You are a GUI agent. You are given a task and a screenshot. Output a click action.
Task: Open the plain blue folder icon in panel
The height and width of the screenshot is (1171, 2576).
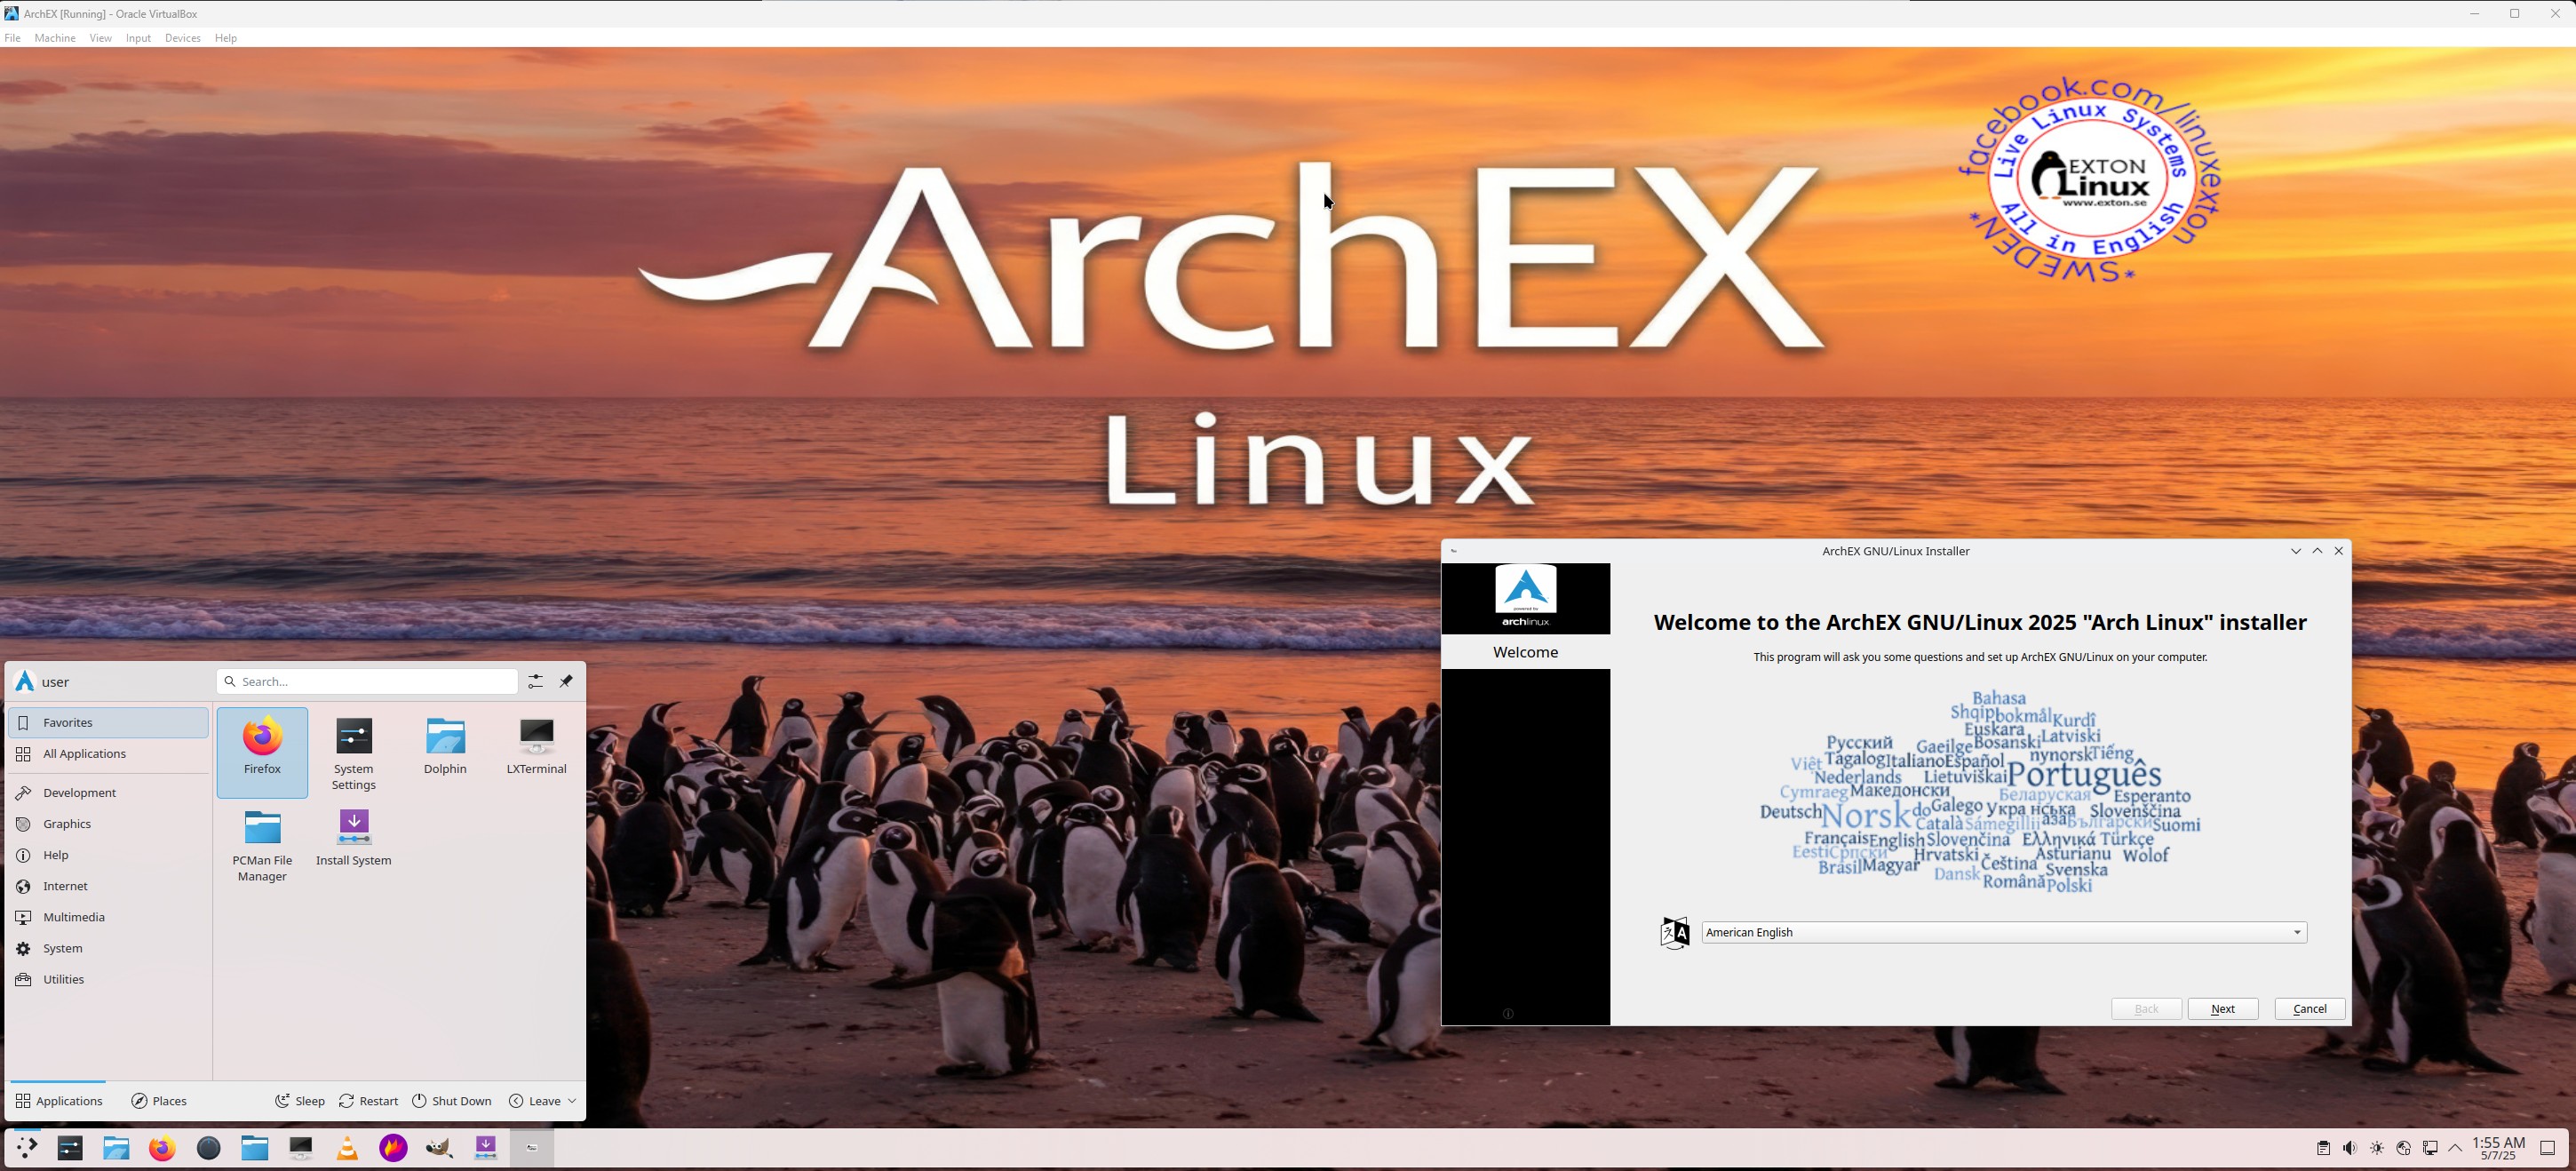(255, 1148)
